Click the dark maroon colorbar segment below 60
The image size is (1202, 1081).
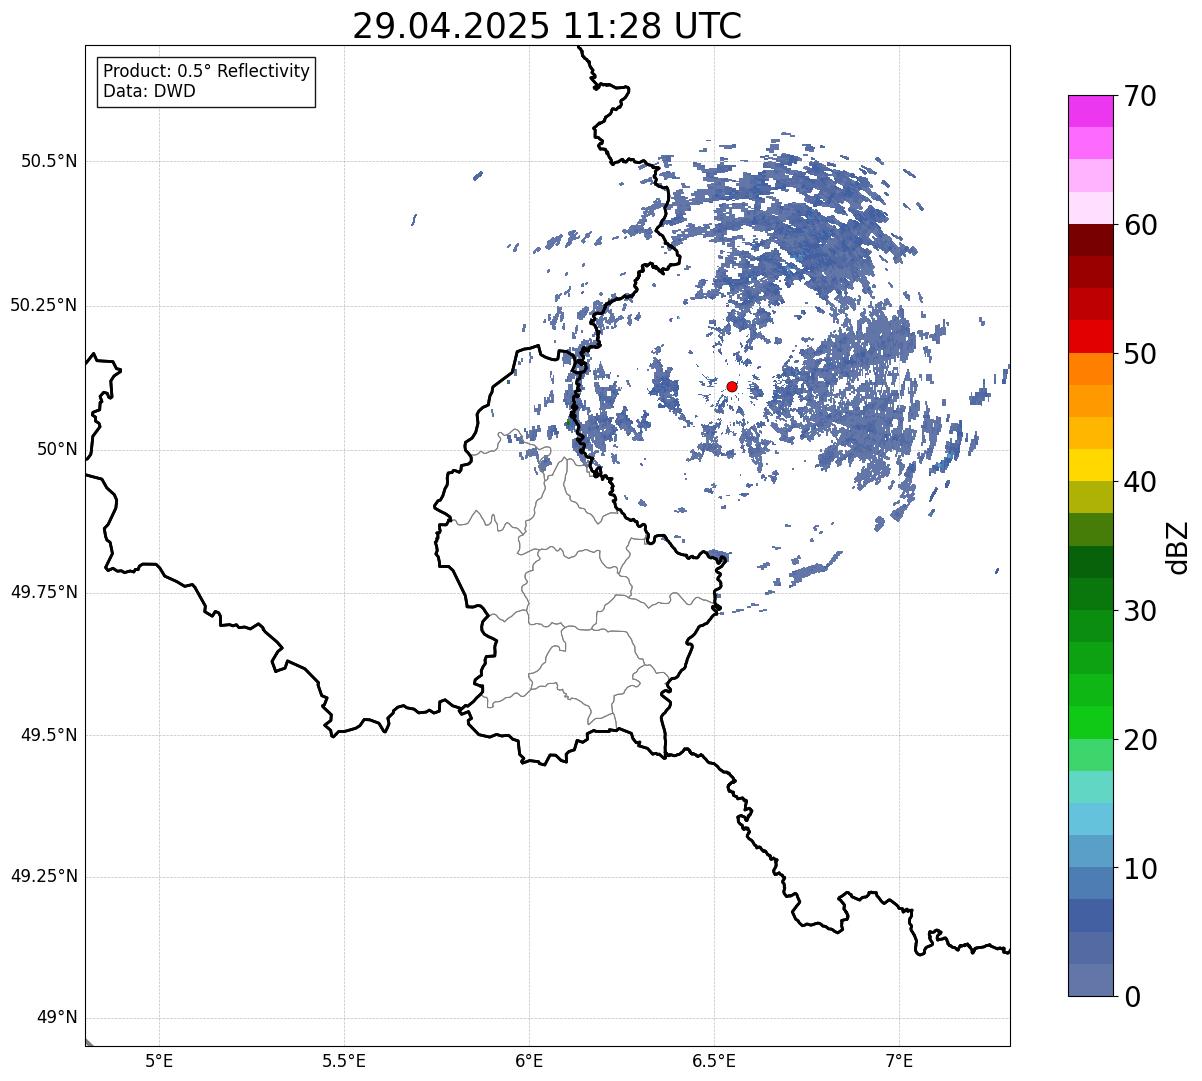point(1091,240)
